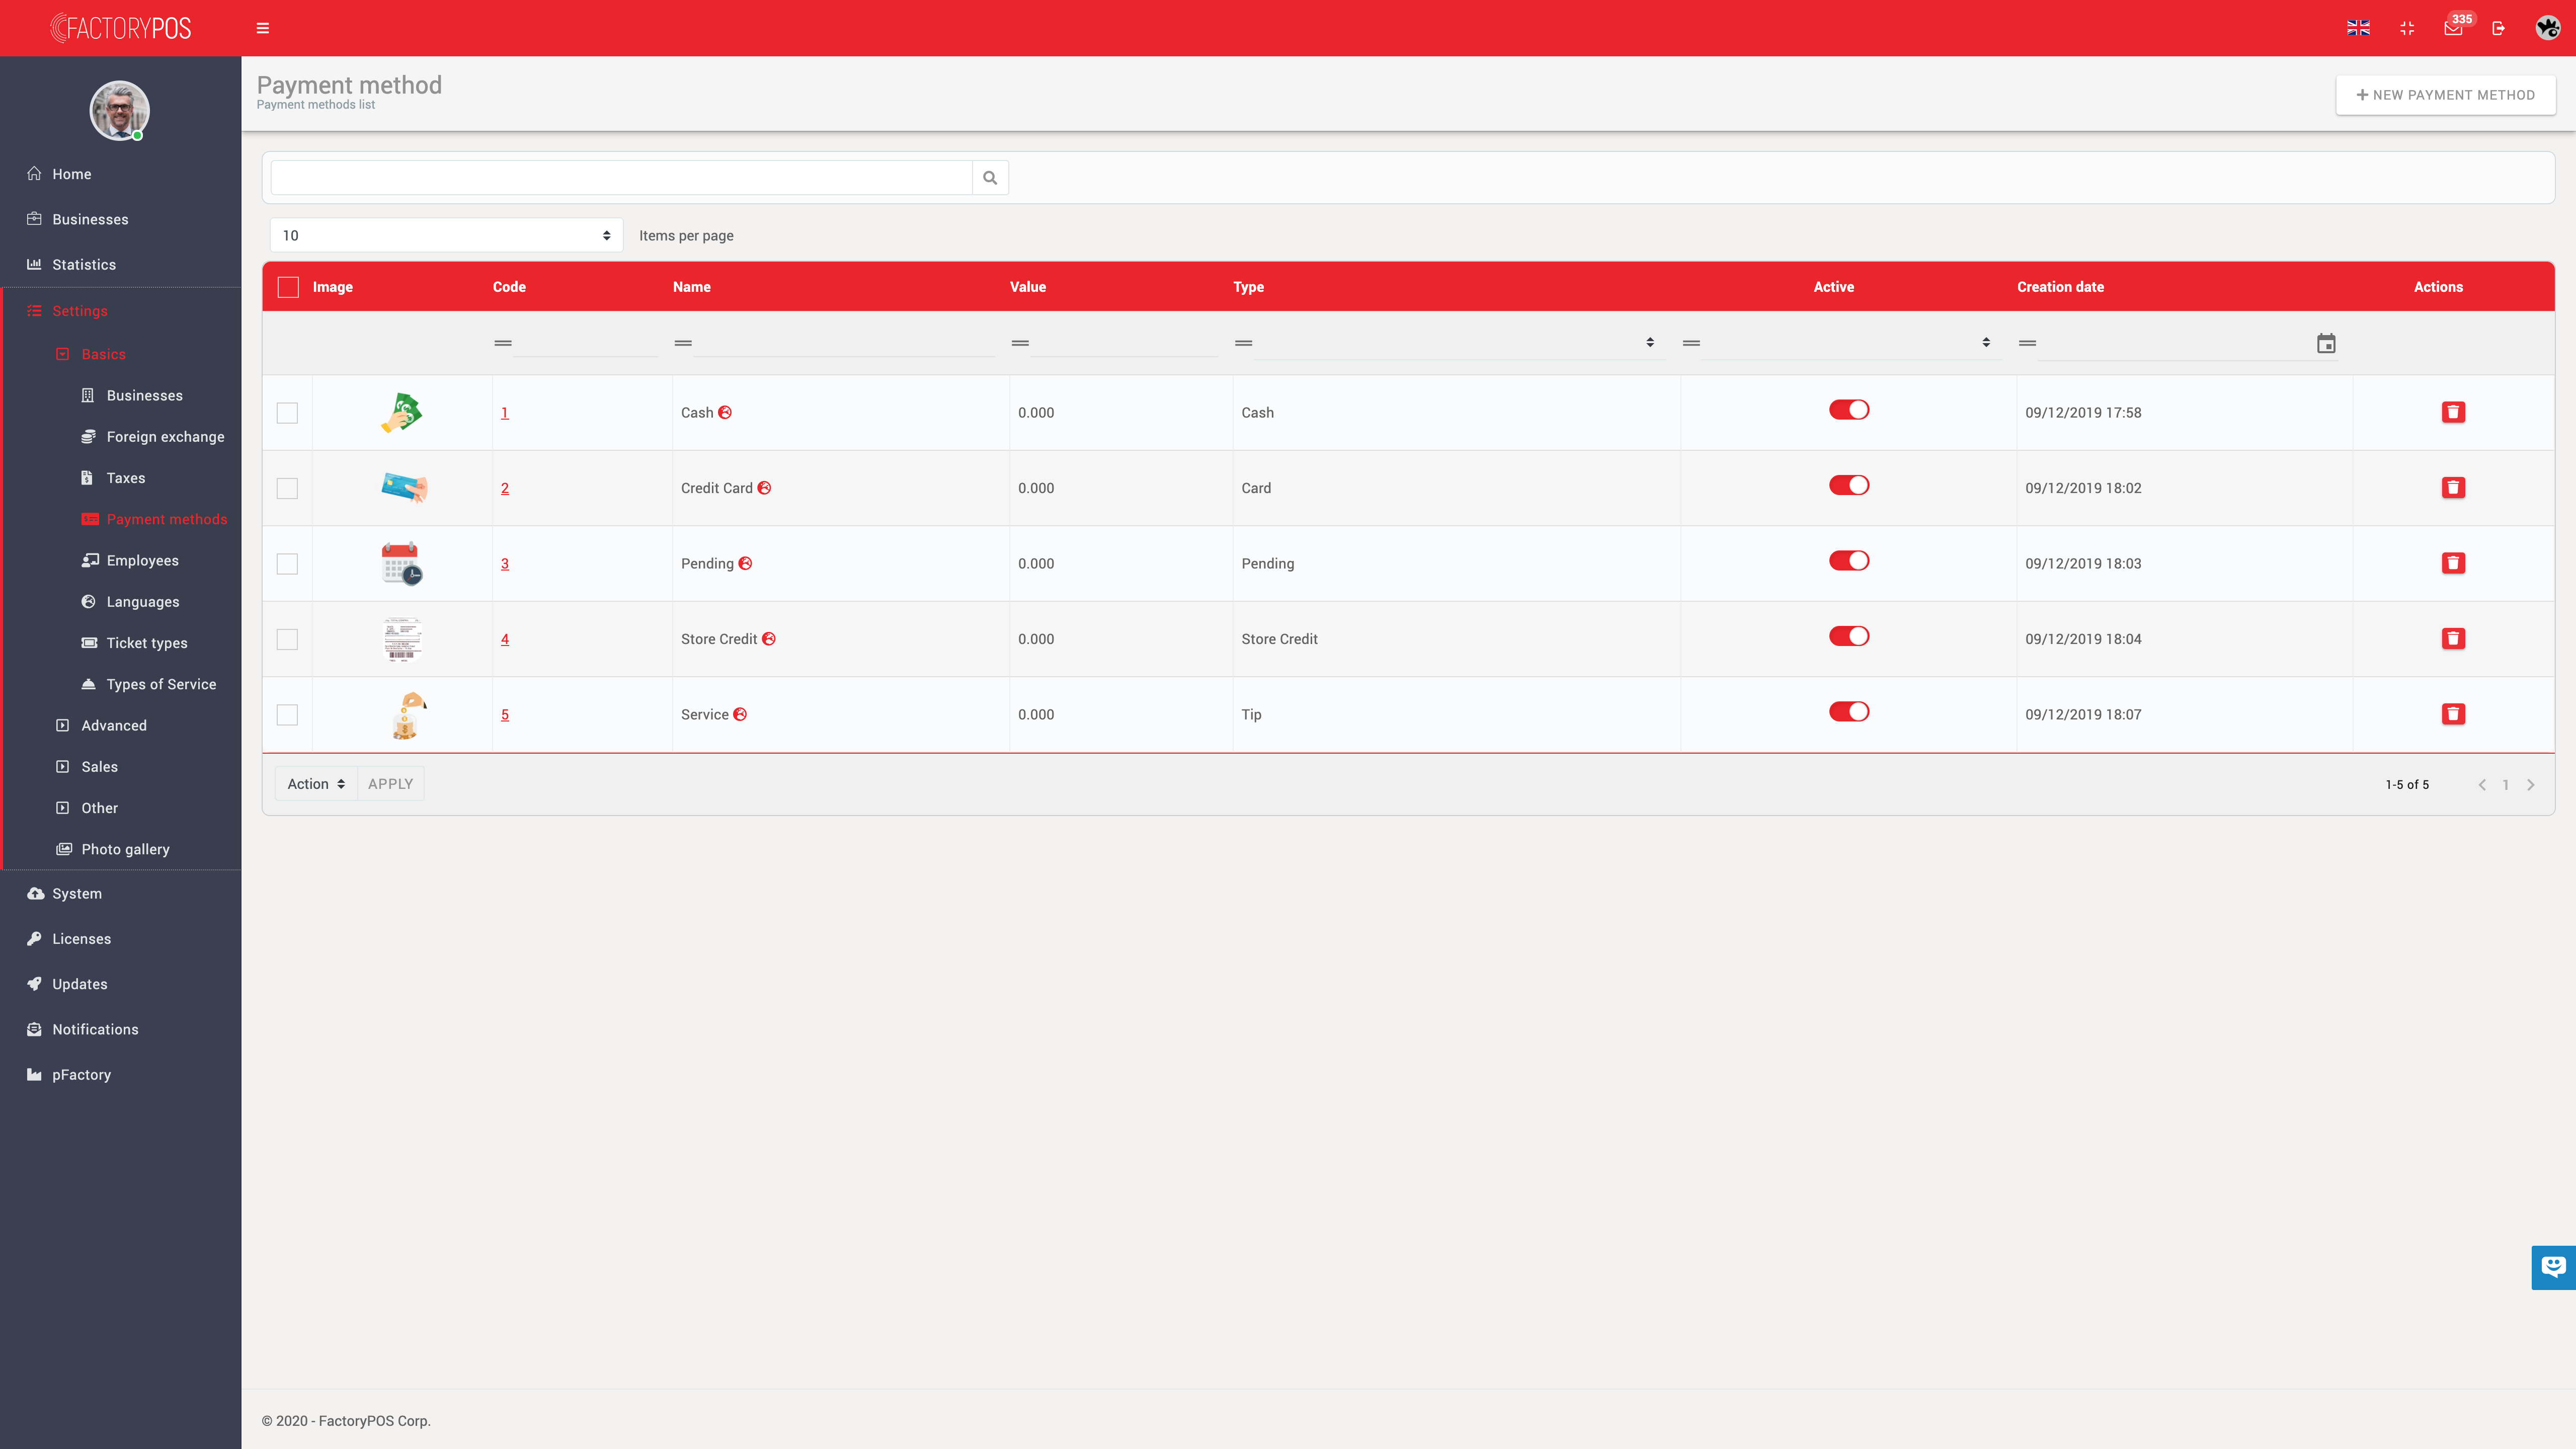Open the items per page dropdown
2576x1449 pixels.
pyautogui.click(x=446, y=235)
